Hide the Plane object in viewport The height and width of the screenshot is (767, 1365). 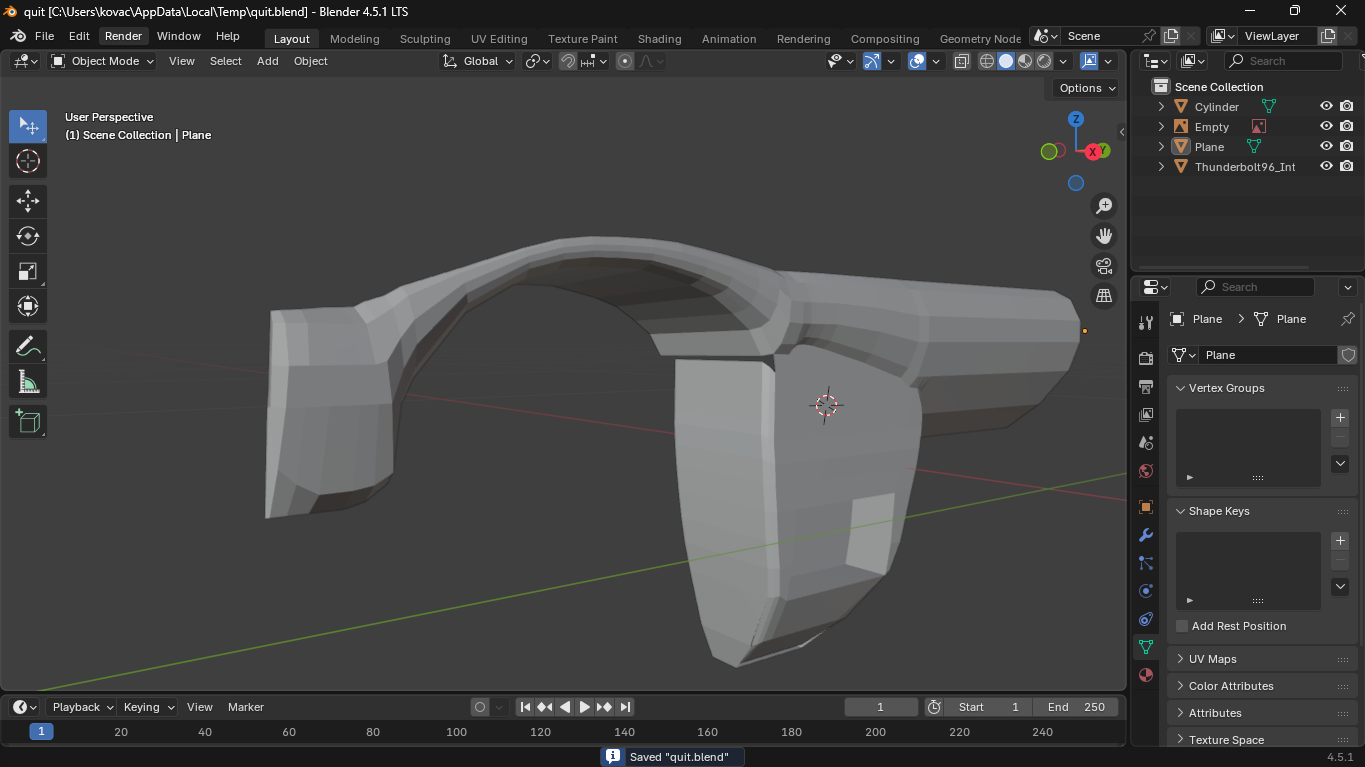pyautogui.click(x=1326, y=146)
